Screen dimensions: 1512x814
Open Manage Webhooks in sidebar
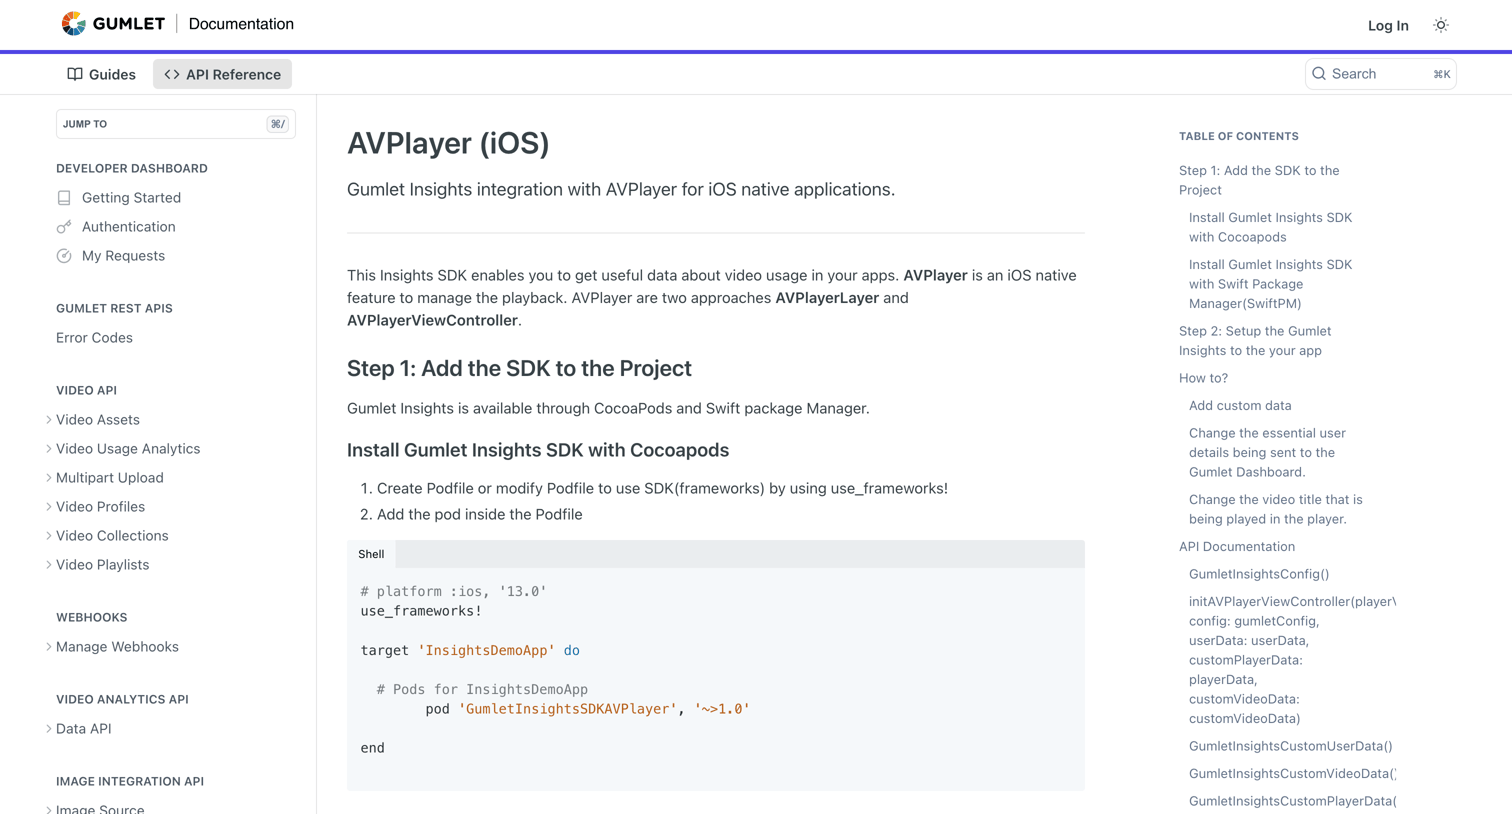point(117,647)
